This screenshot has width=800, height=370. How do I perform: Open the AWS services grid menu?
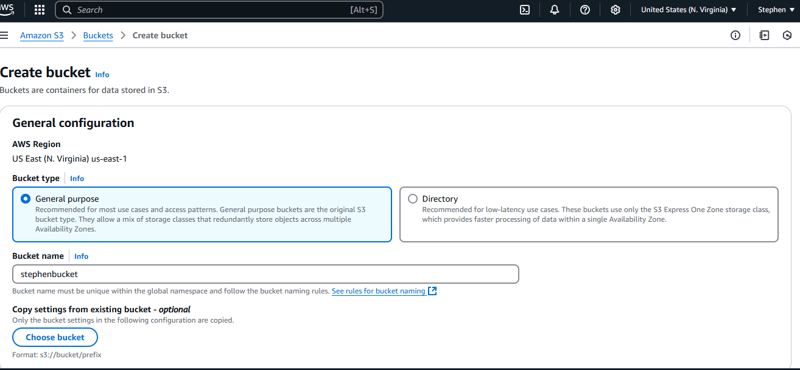click(x=39, y=10)
